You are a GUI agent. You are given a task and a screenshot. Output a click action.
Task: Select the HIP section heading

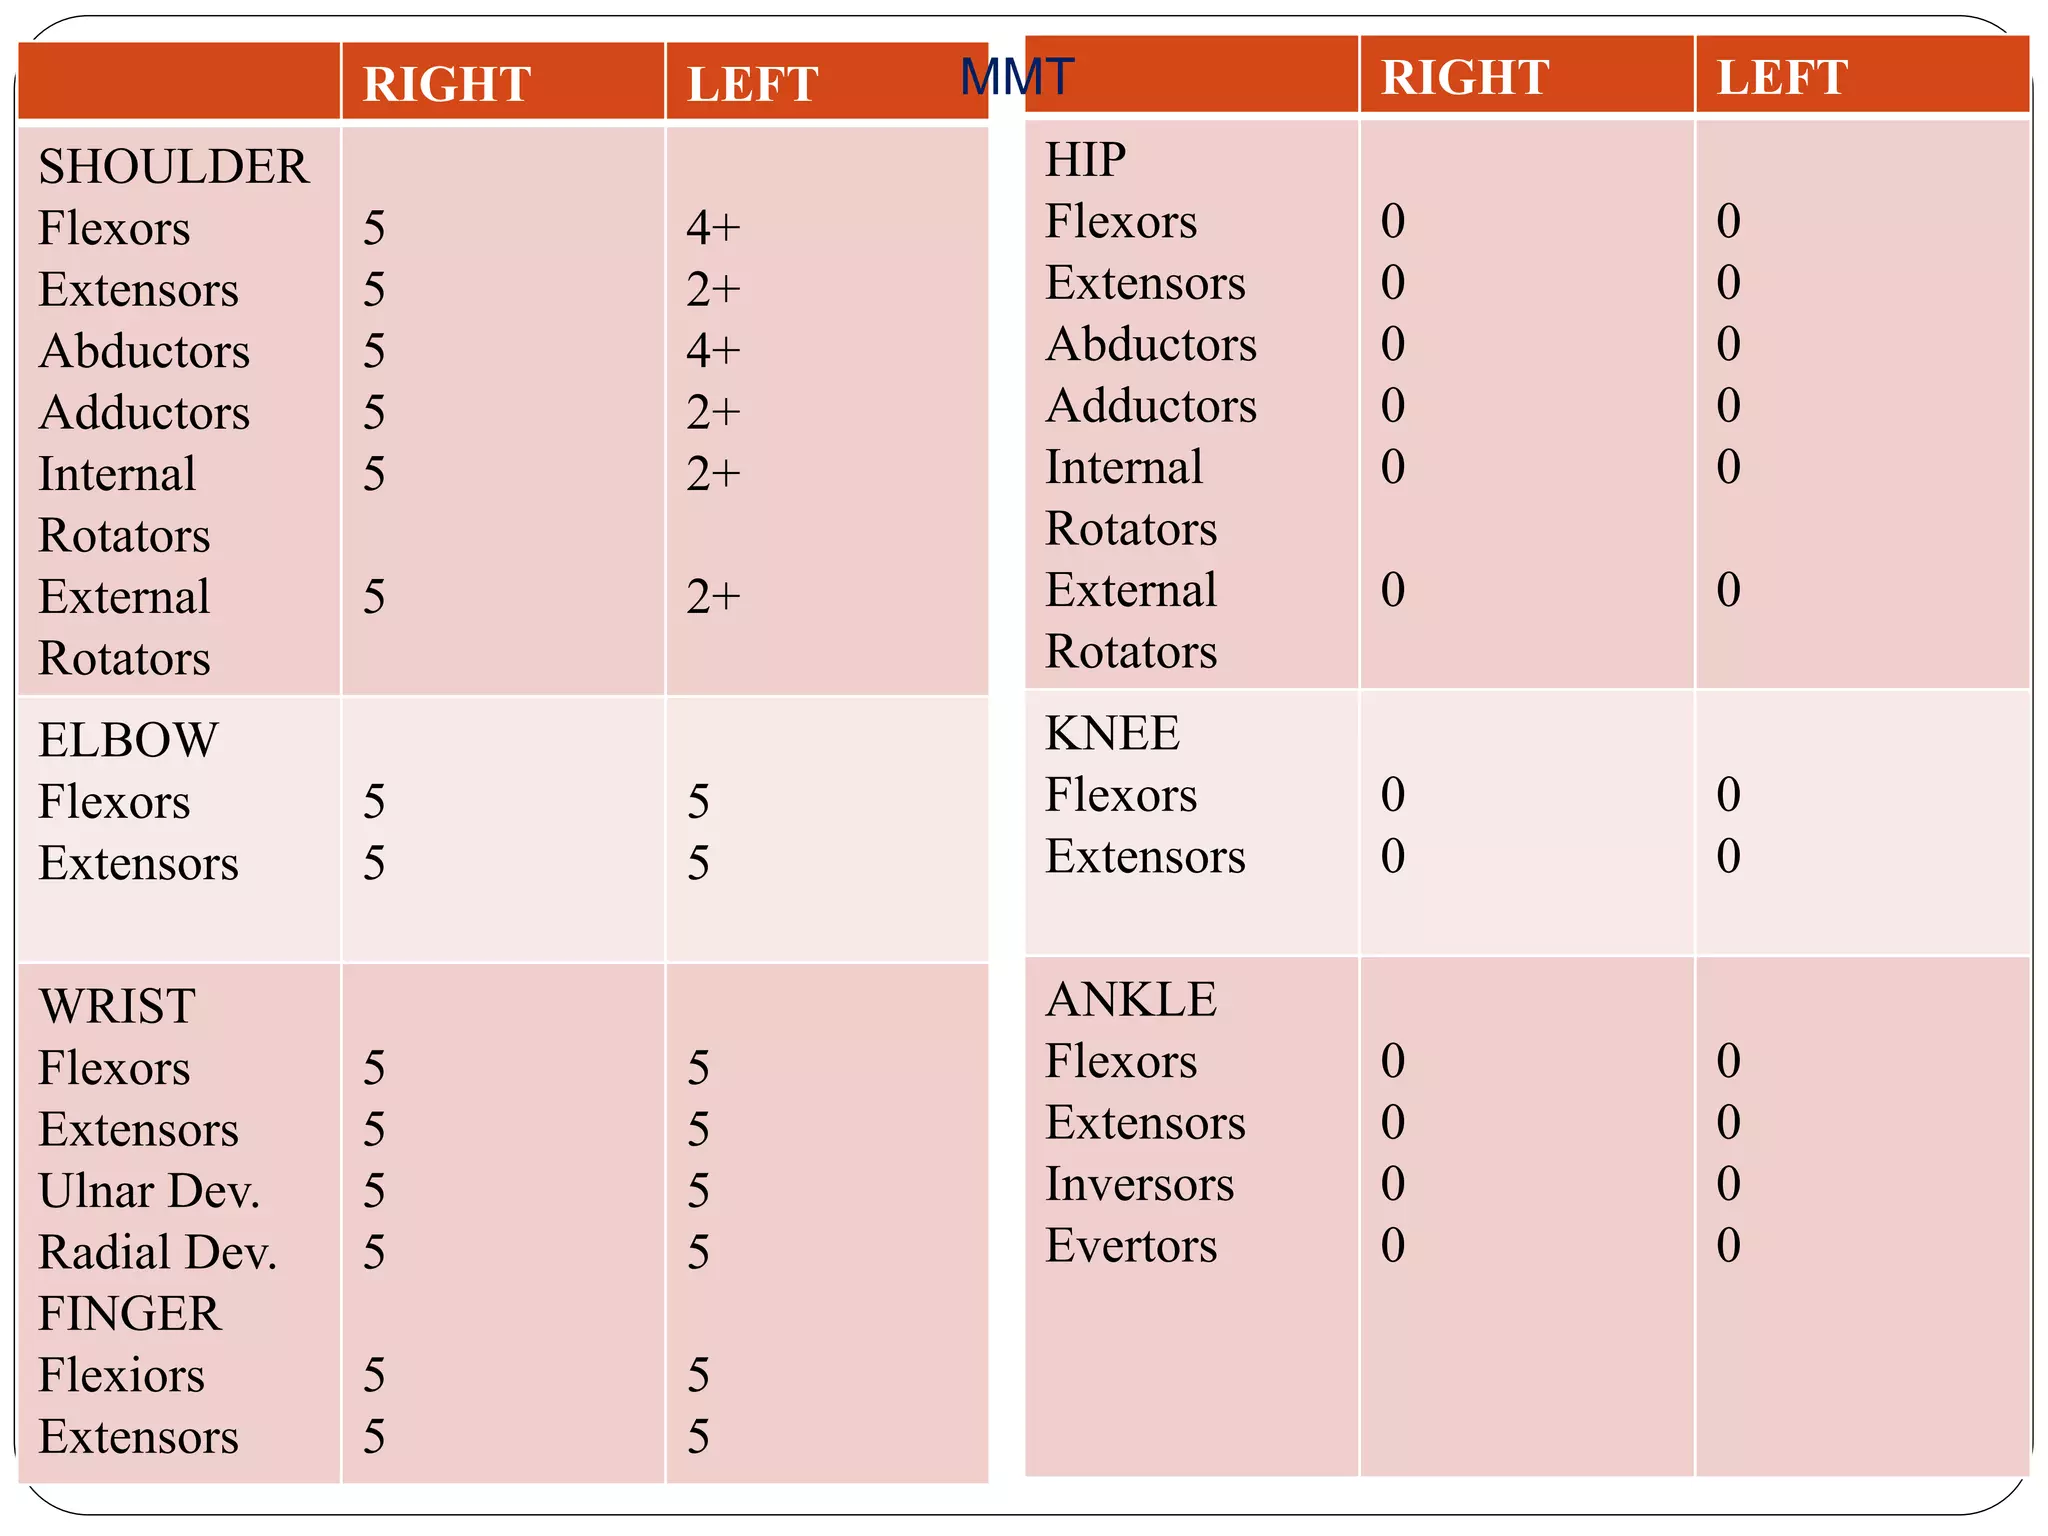[x=1085, y=159]
